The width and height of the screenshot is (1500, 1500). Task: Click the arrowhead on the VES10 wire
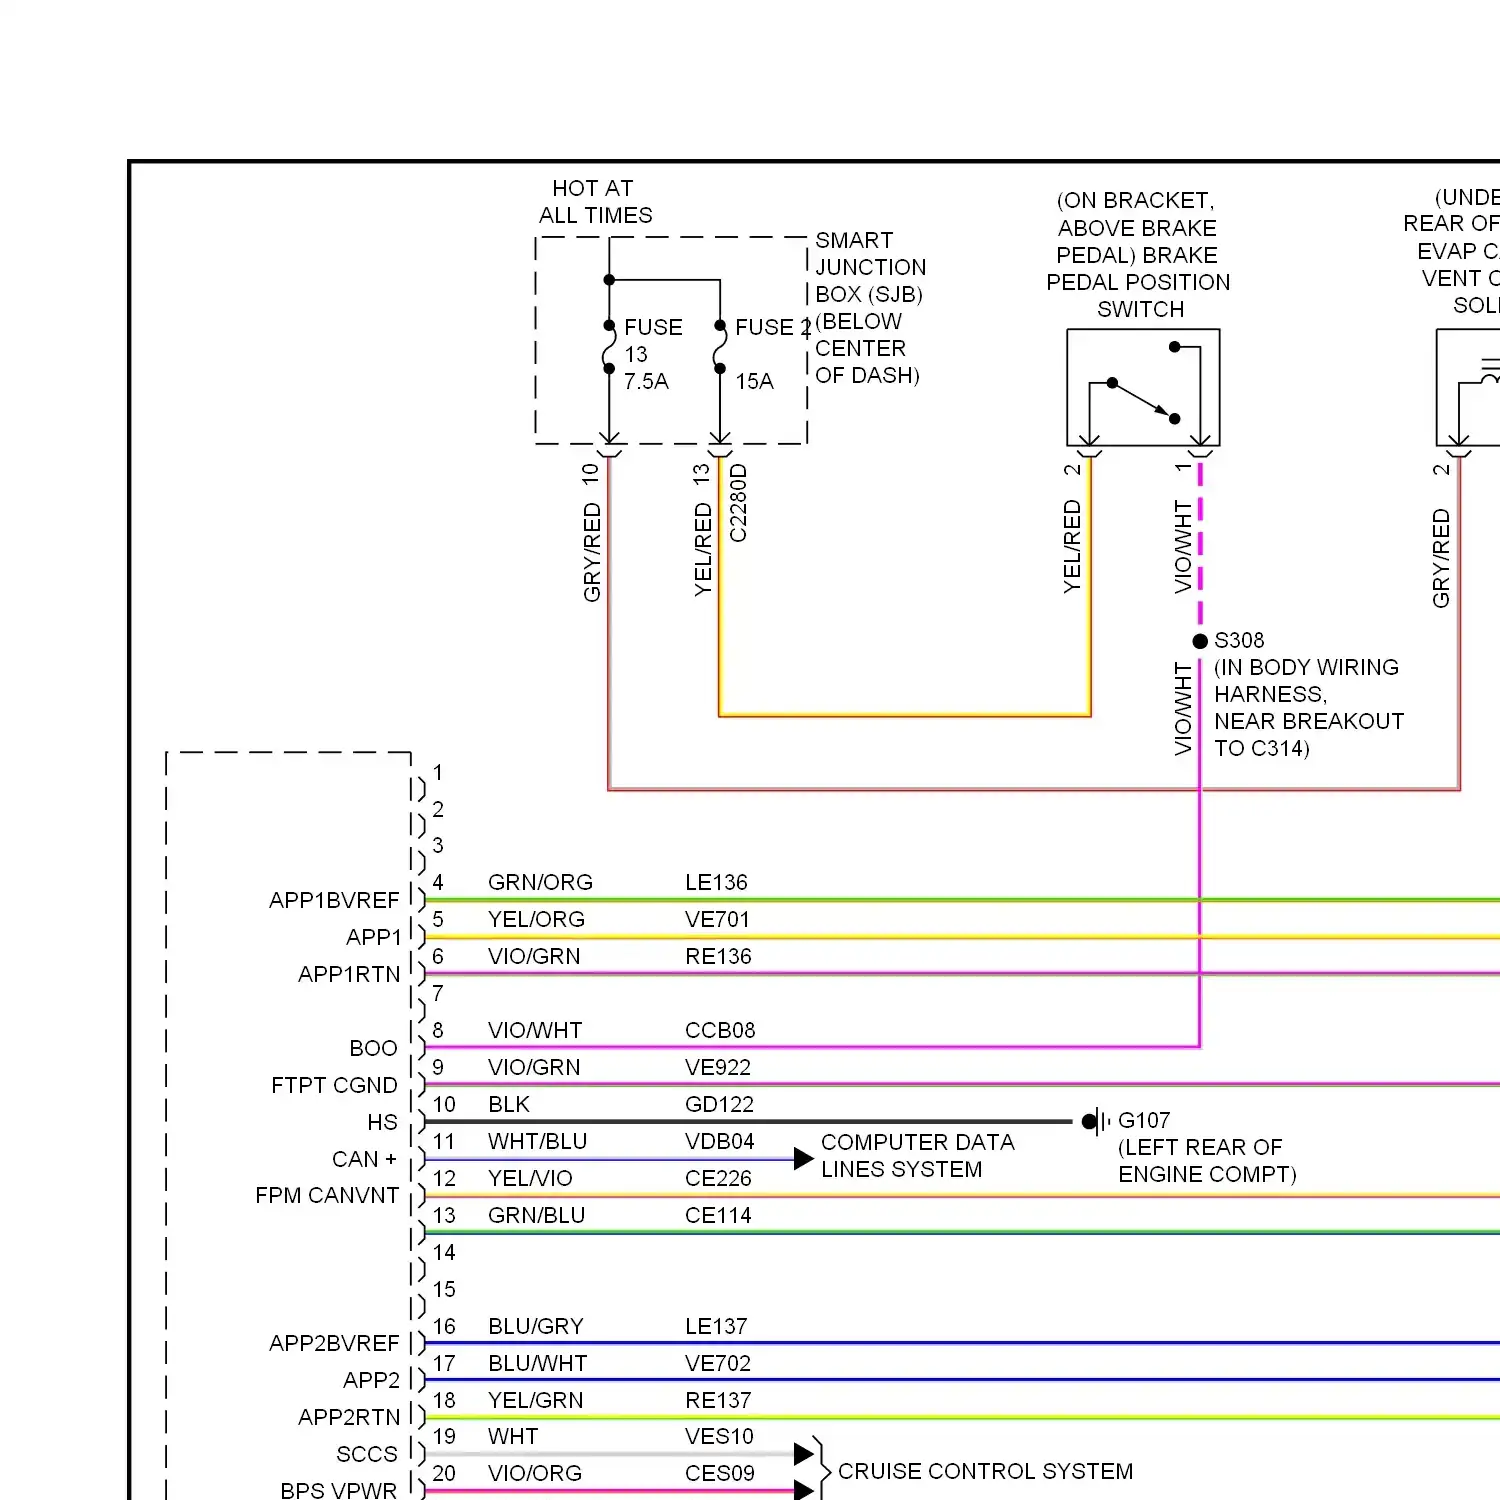click(804, 1454)
